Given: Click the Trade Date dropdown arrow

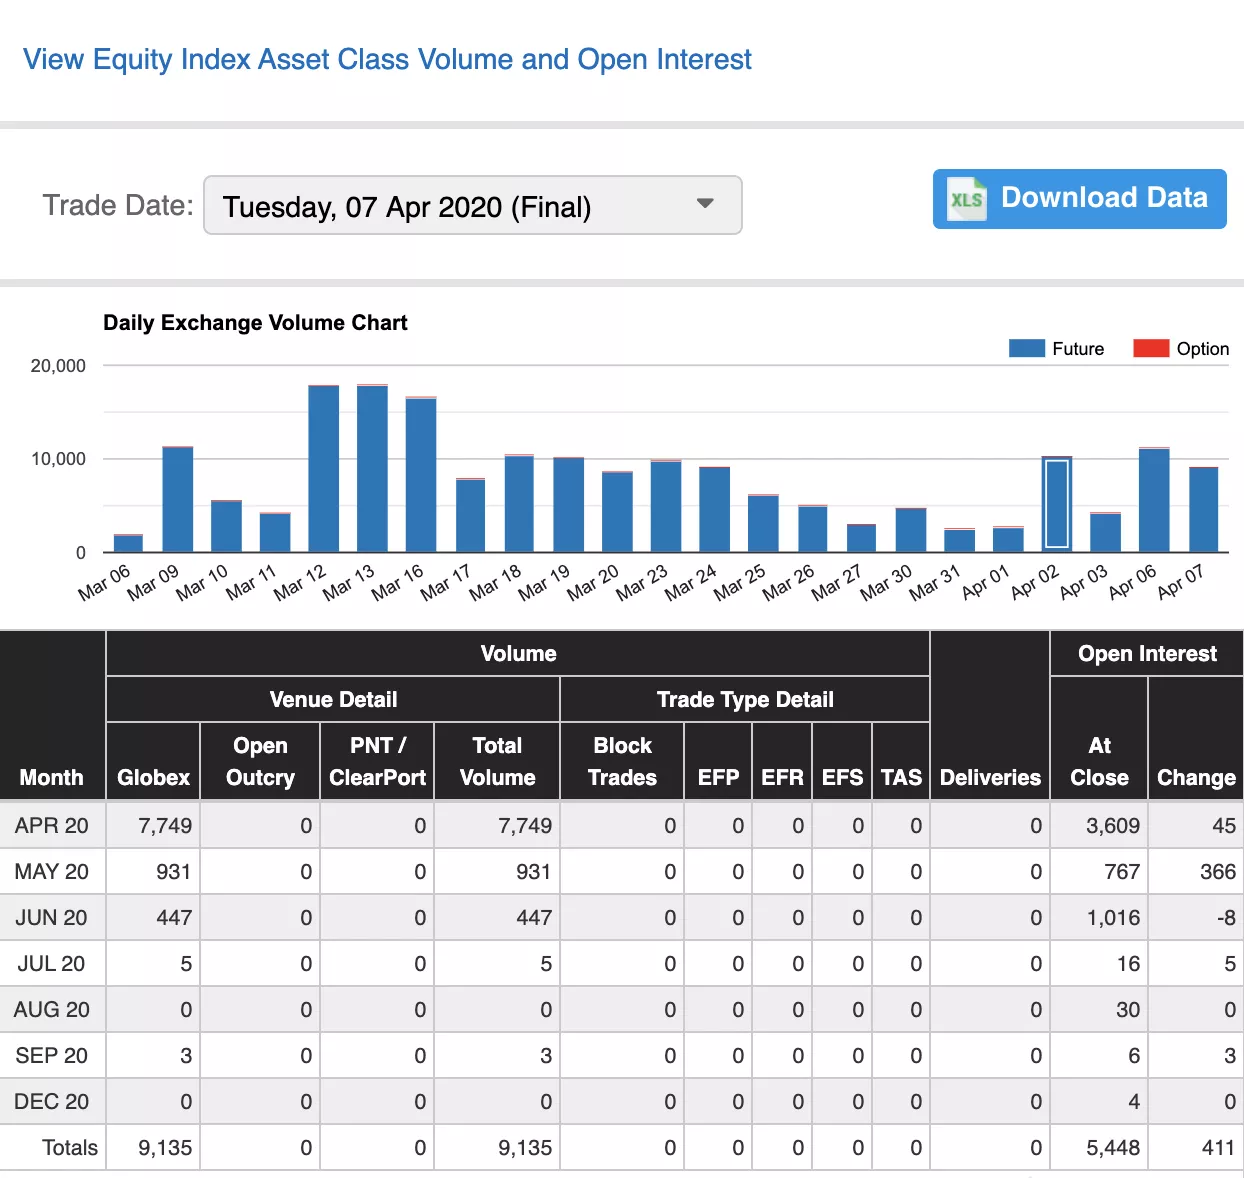Looking at the screenshot, I should 705,204.
